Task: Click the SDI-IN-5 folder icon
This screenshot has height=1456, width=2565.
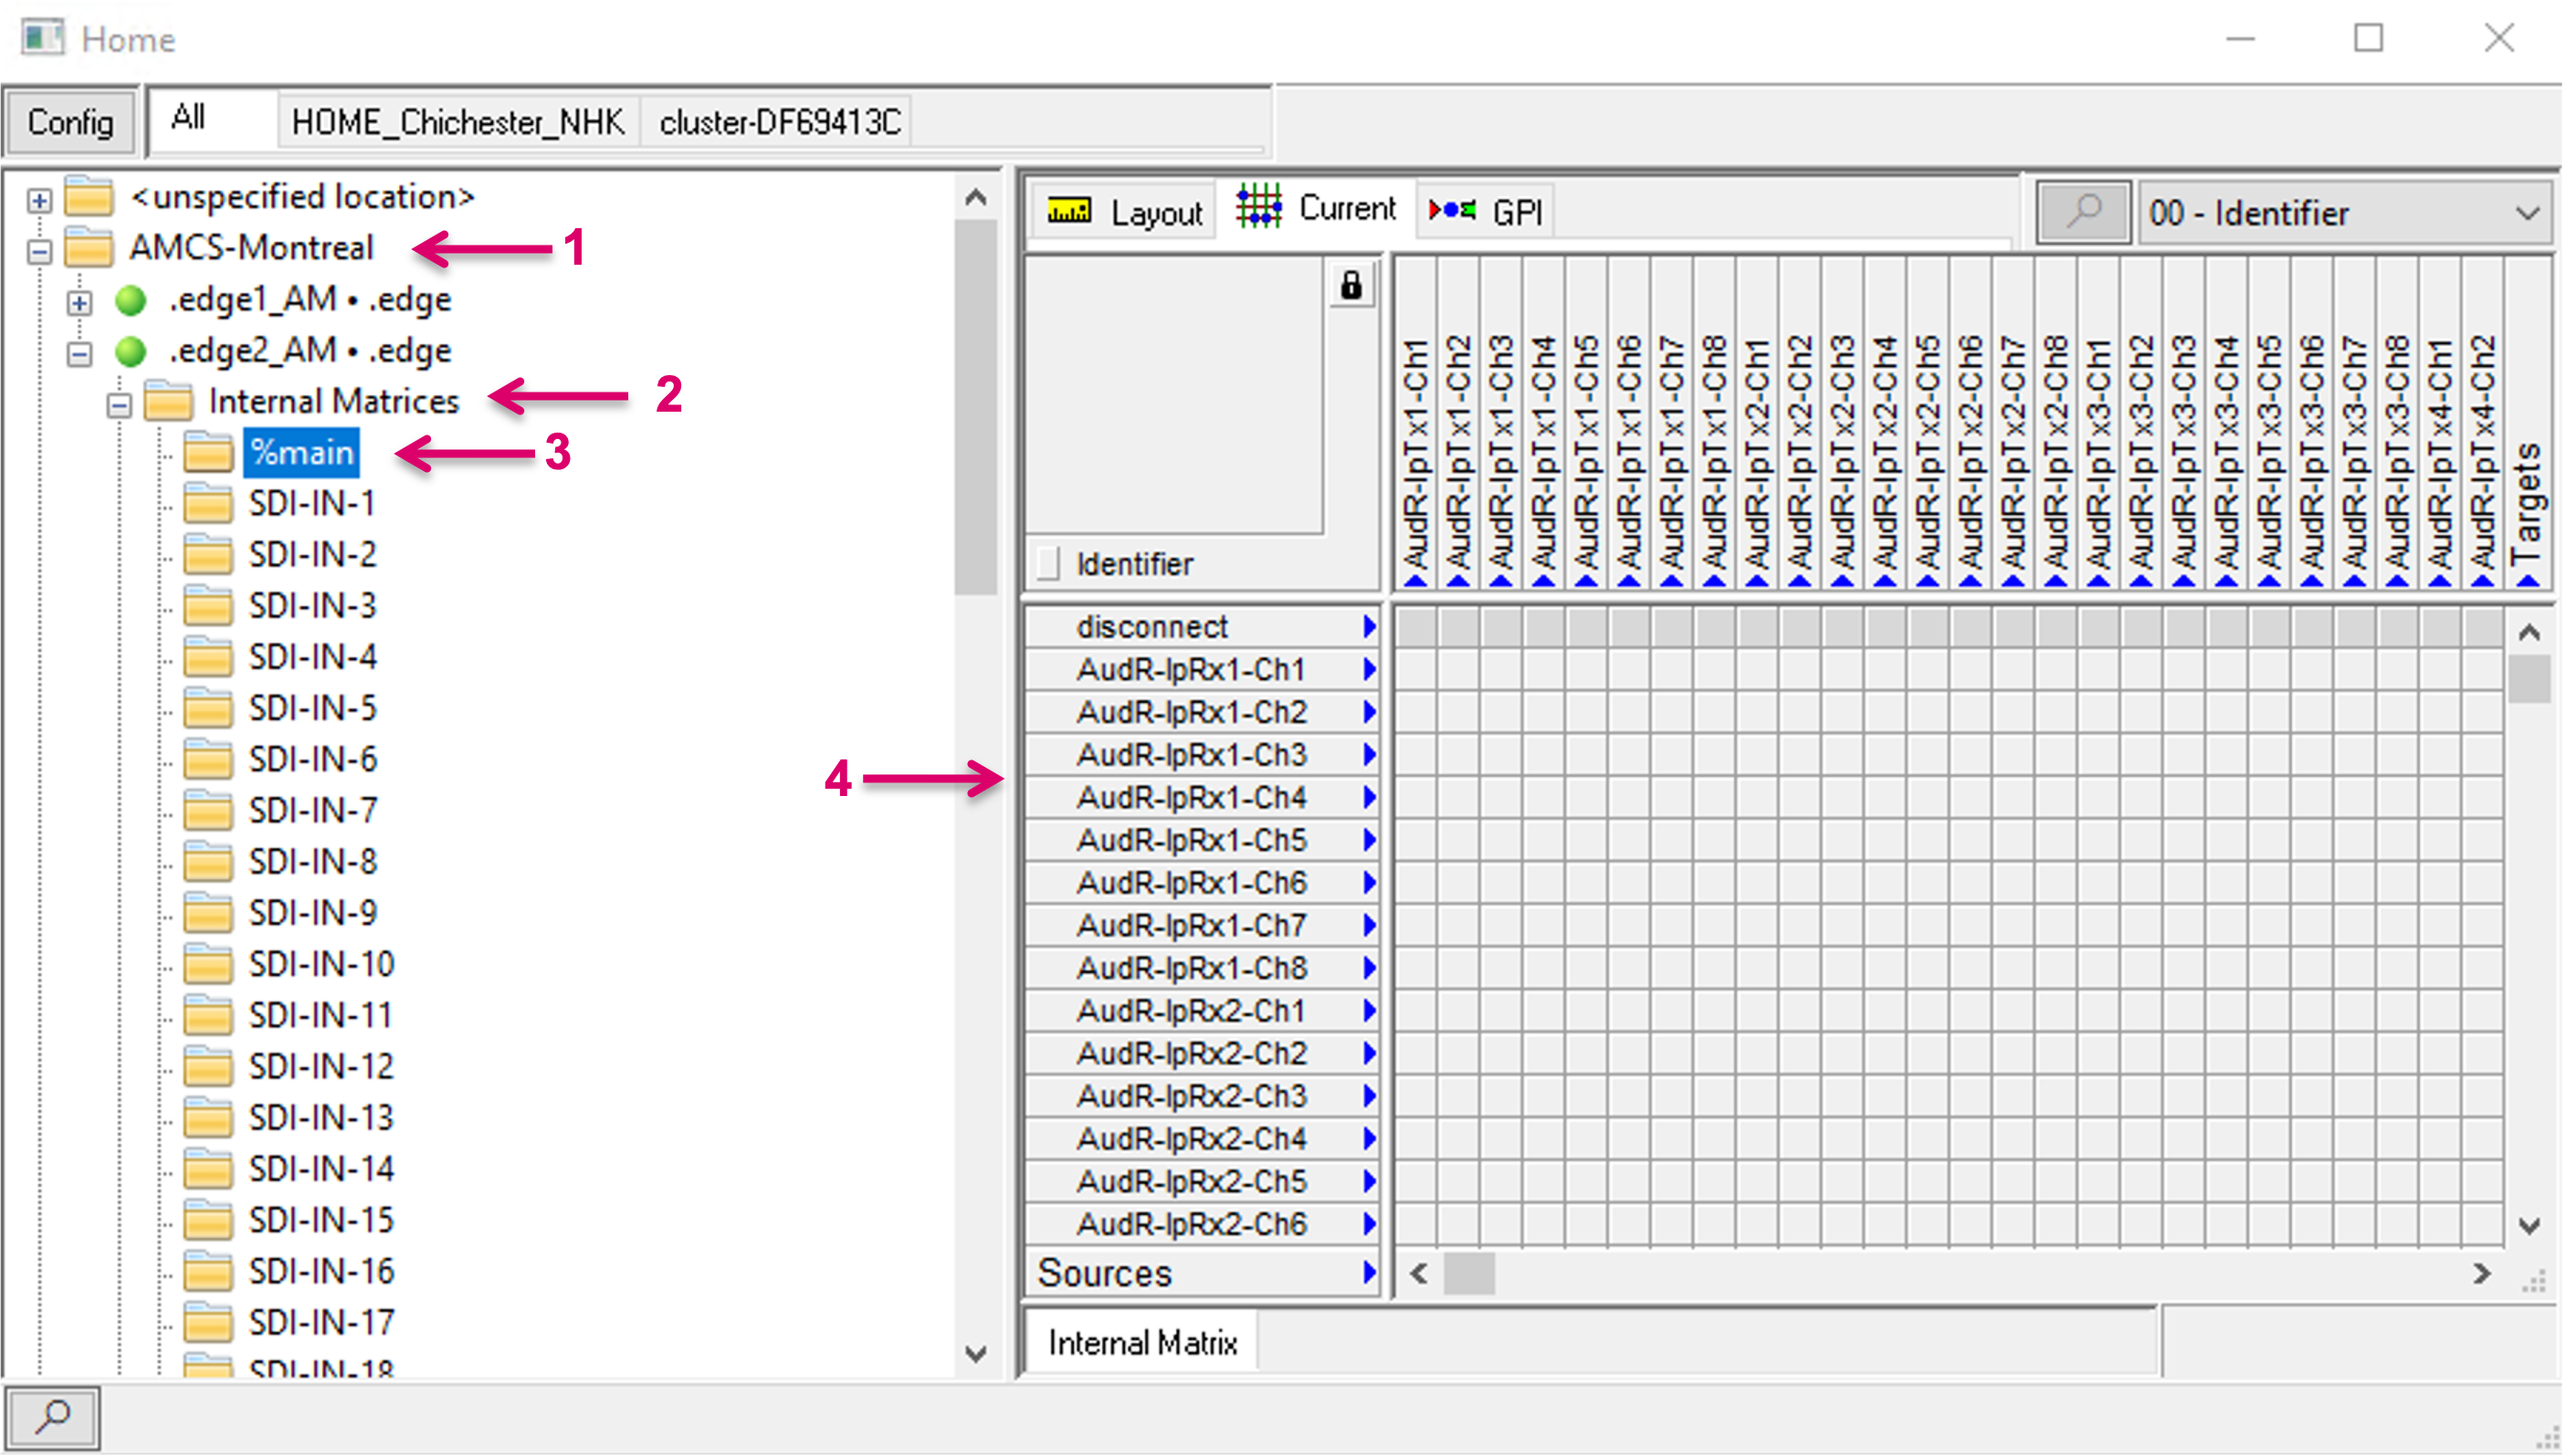Action: coord(208,708)
